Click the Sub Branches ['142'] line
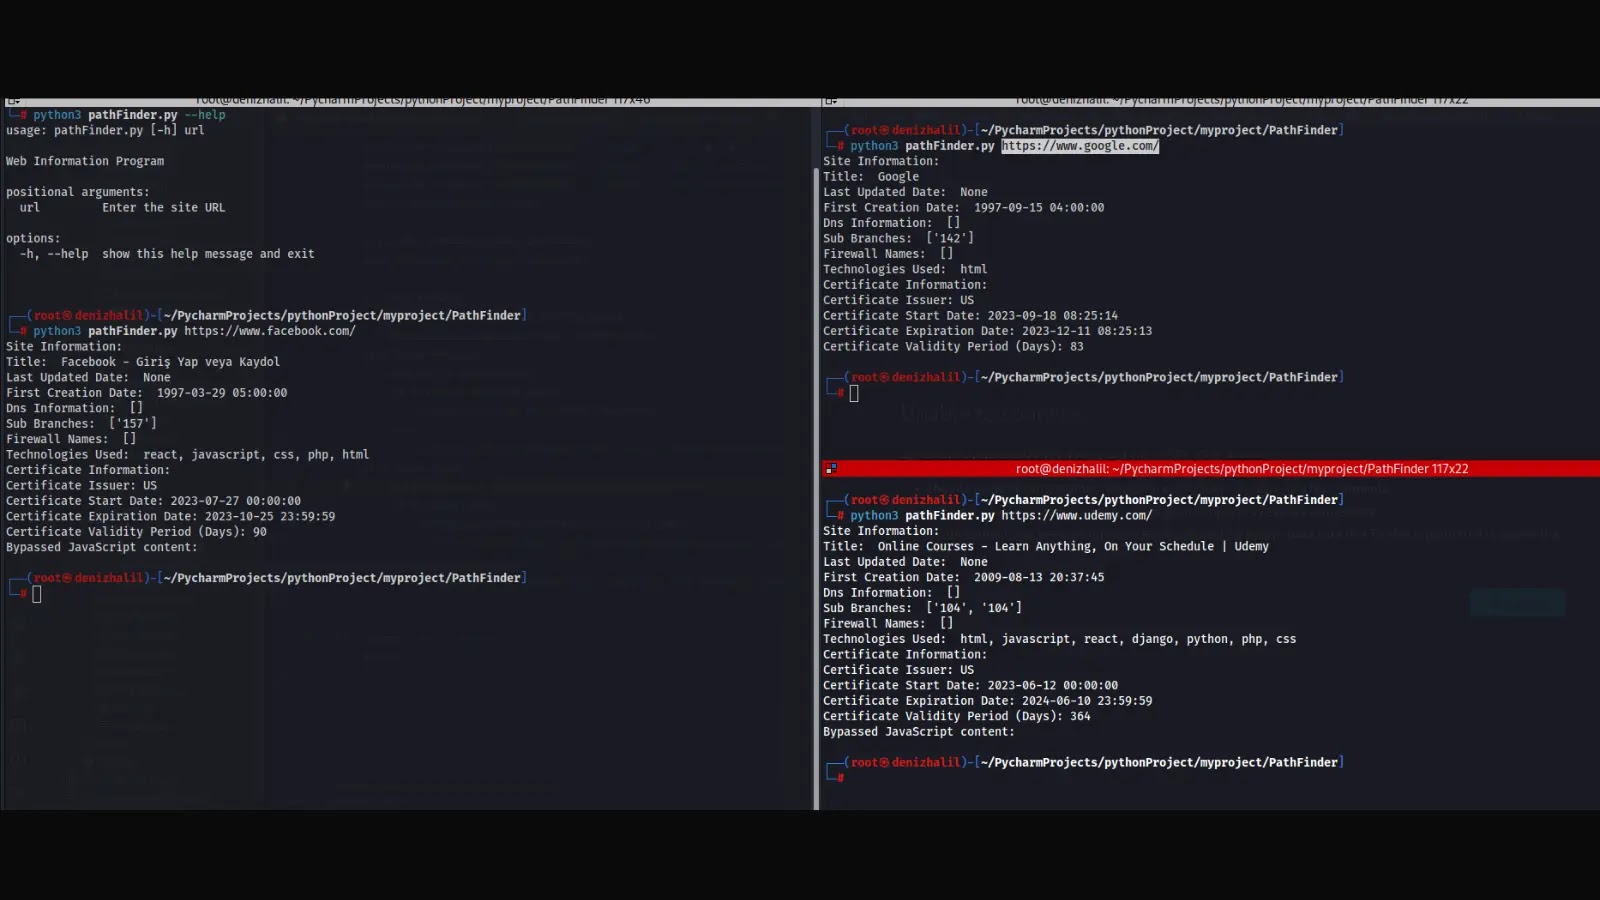Screen dimensions: 1600x900 pyautogui.click(x=899, y=238)
